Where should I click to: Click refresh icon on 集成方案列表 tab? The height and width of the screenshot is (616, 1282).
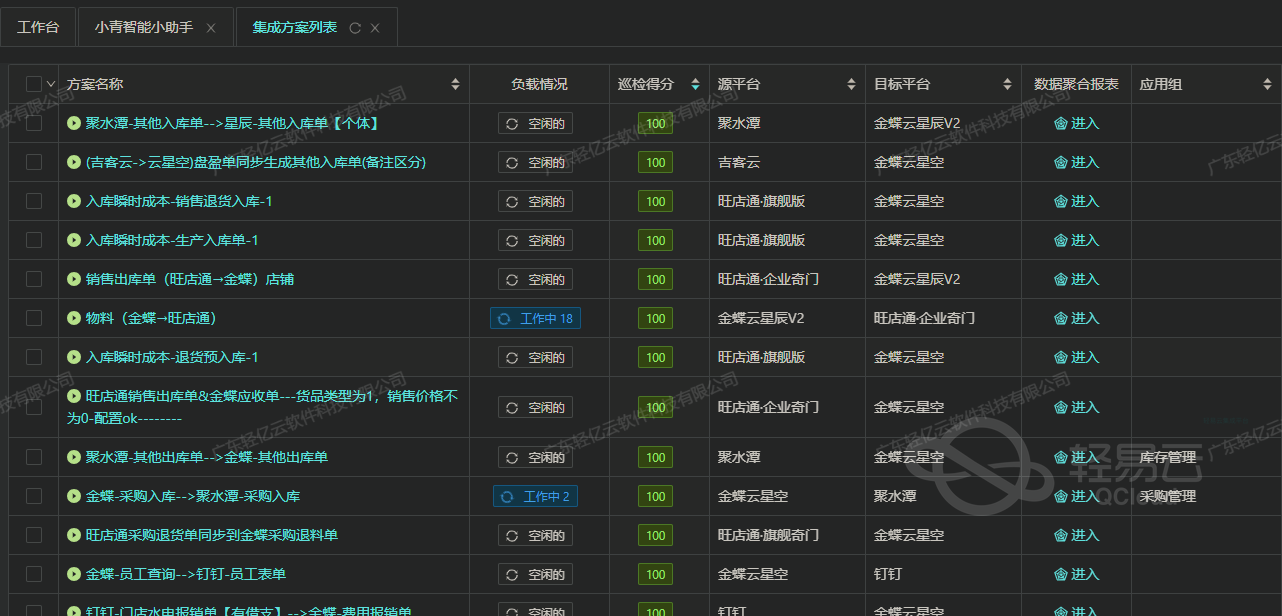point(355,28)
